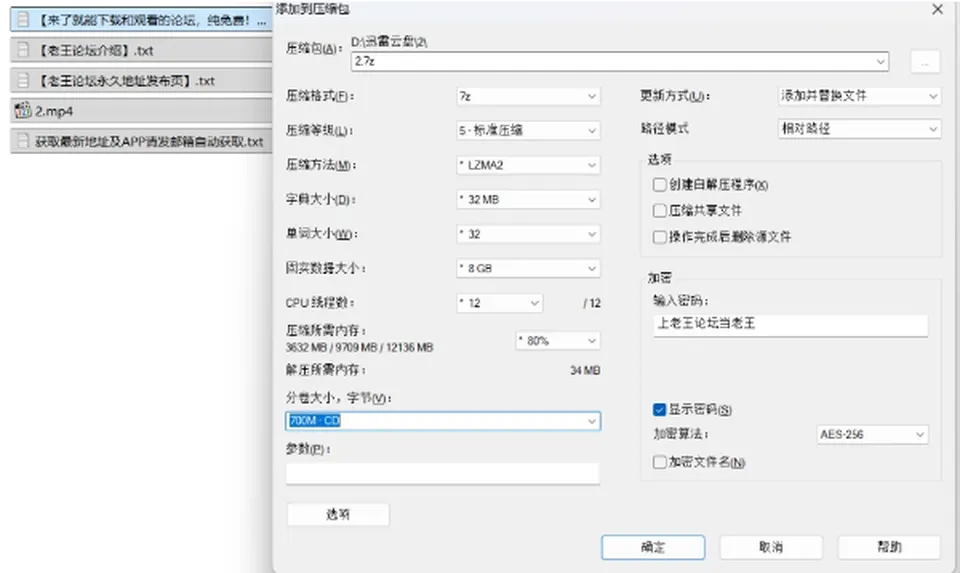Open the LZMA2 compression method dropdown
The image size is (960, 573).
(528, 165)
